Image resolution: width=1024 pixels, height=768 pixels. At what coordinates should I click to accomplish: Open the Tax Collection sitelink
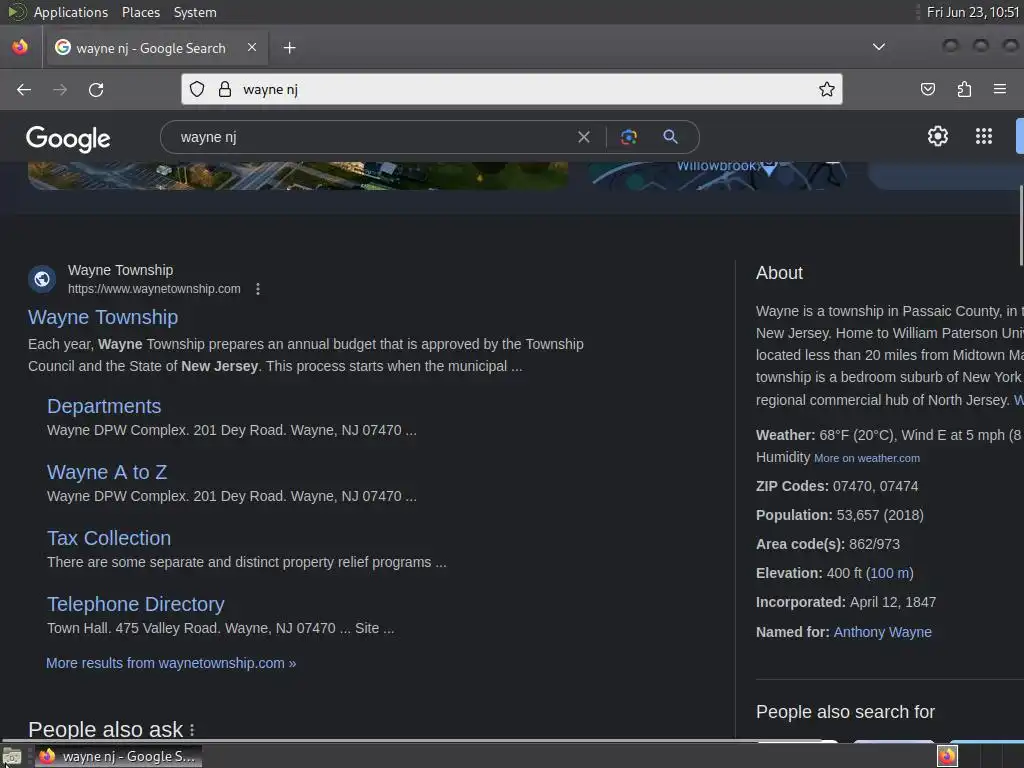109,537
